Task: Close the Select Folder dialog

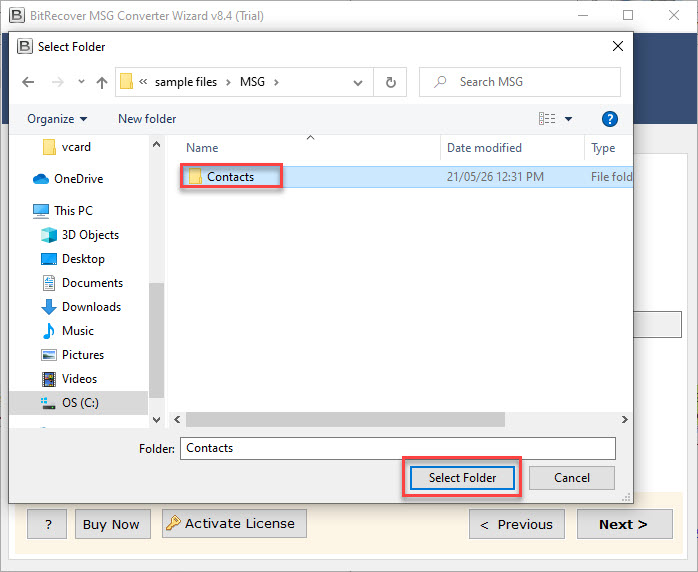Action: (x=617, y=46)
